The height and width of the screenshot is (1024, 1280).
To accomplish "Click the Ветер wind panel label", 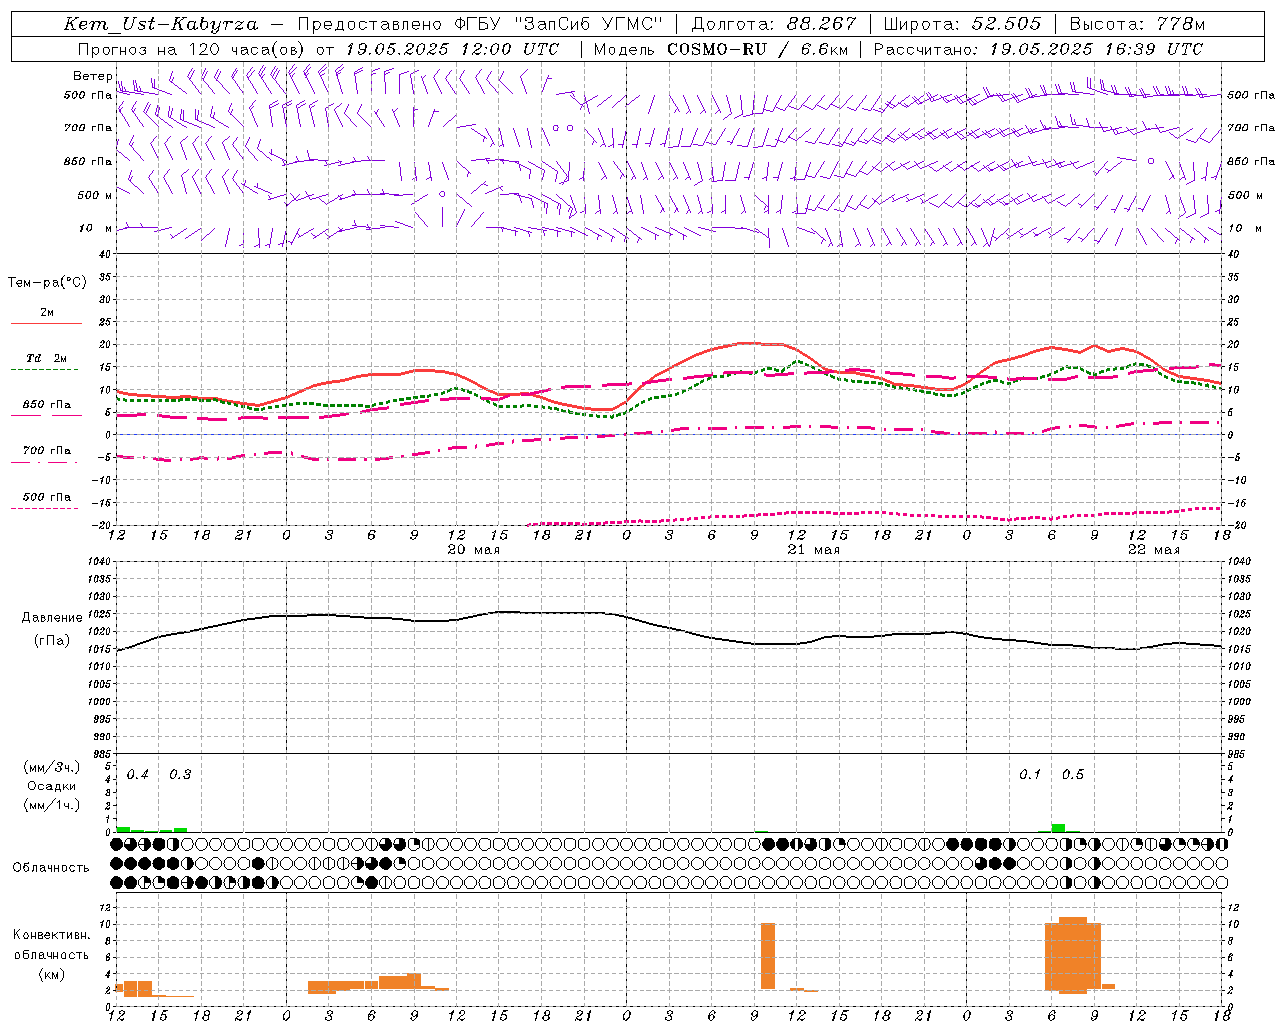I will point(92,76).
